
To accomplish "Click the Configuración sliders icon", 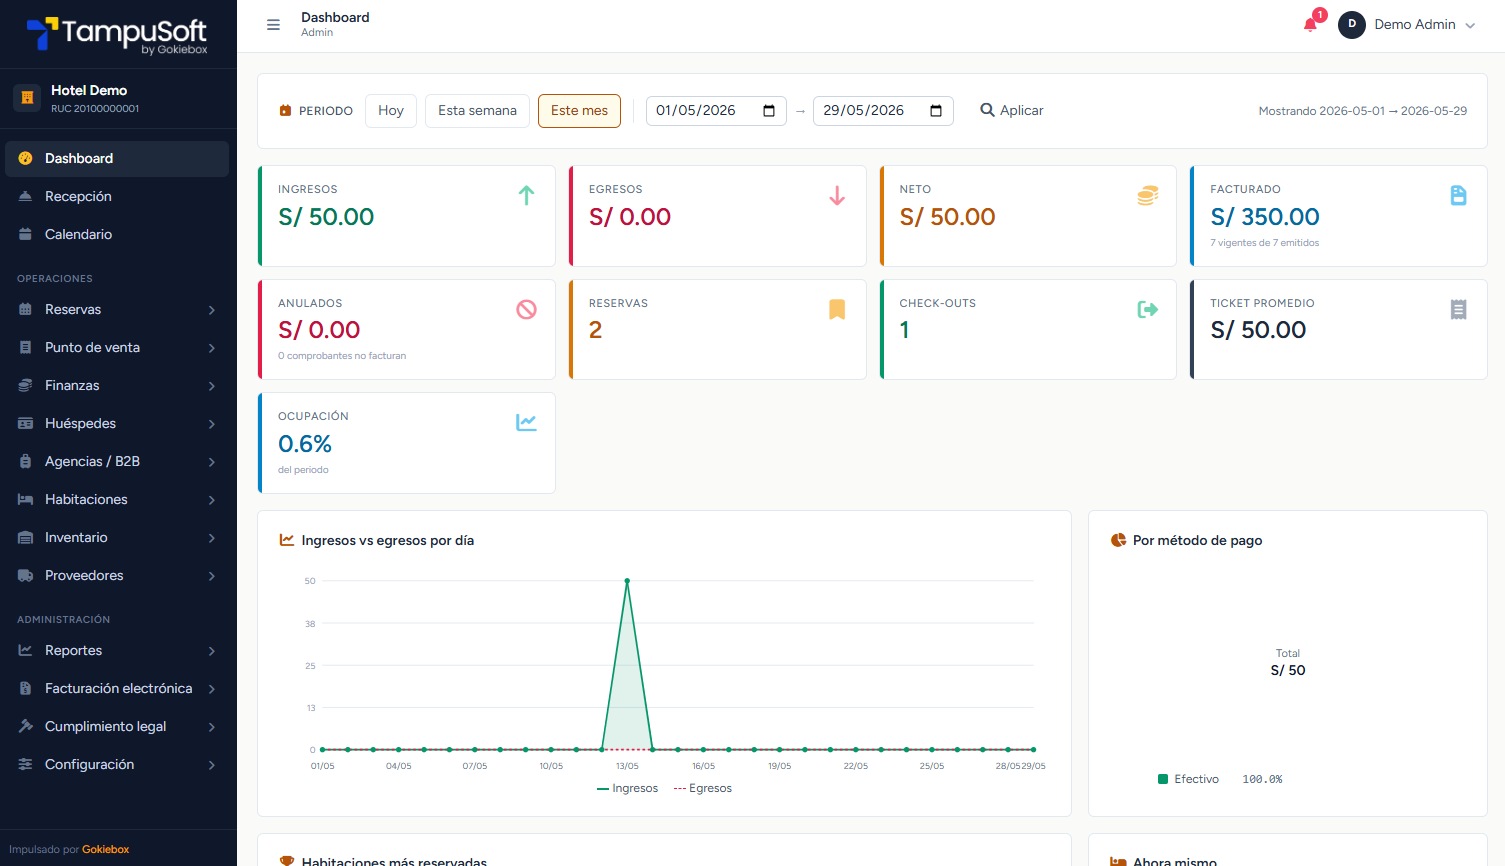I will point(26,764).
